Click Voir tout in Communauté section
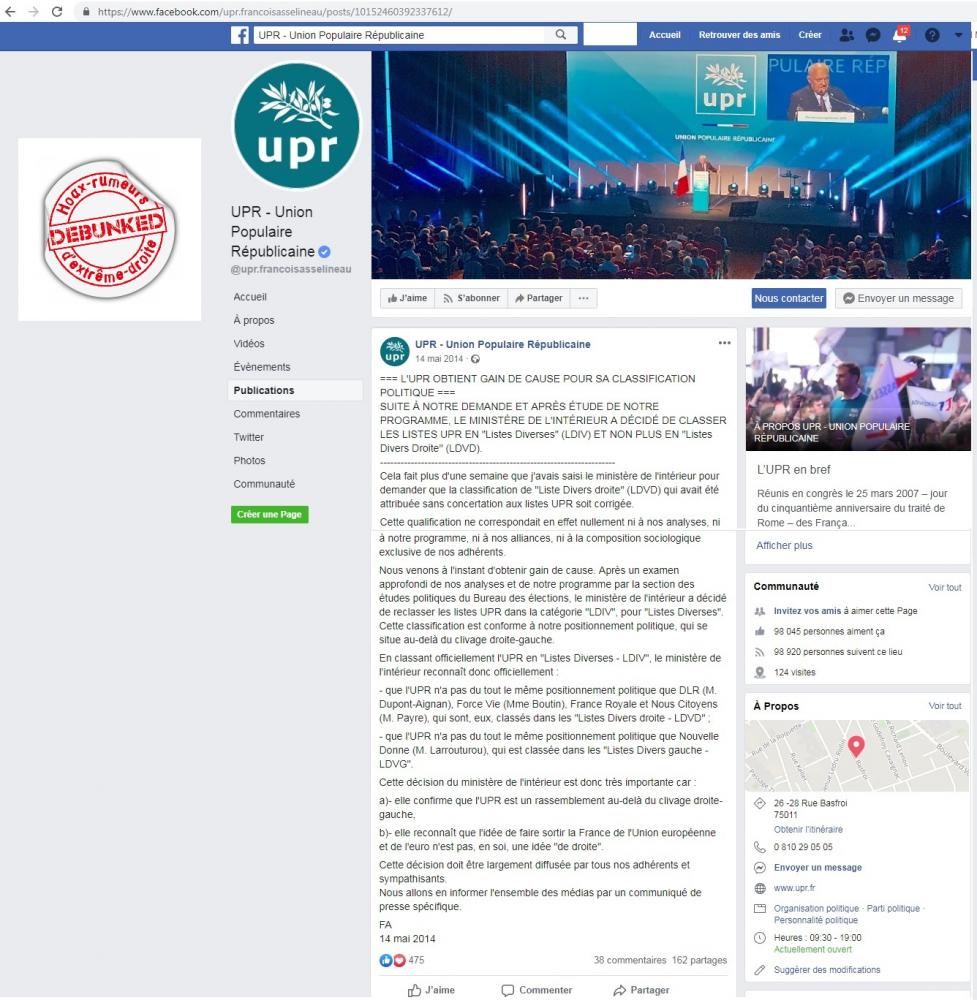This screenshot has height=1000, width=977. tap(944, 587)
